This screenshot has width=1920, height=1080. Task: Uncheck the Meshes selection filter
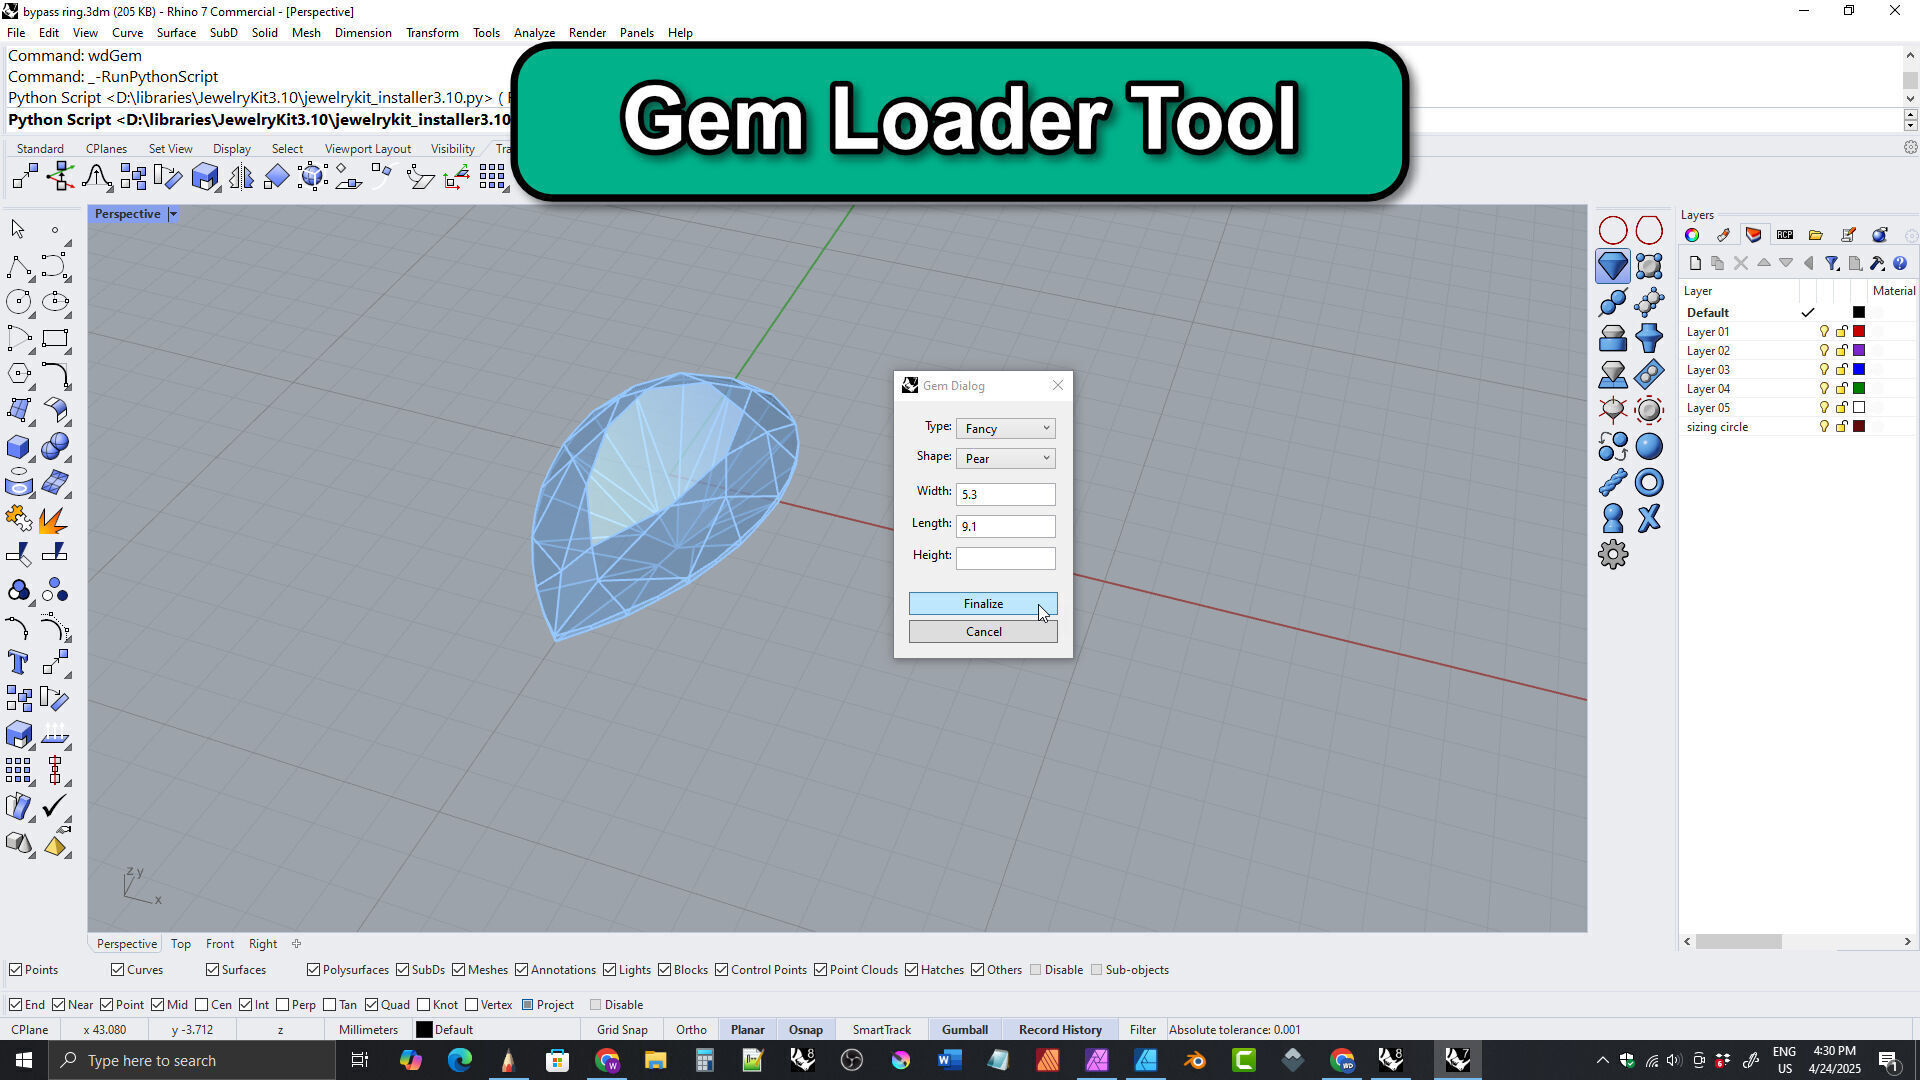coord(459,970)
